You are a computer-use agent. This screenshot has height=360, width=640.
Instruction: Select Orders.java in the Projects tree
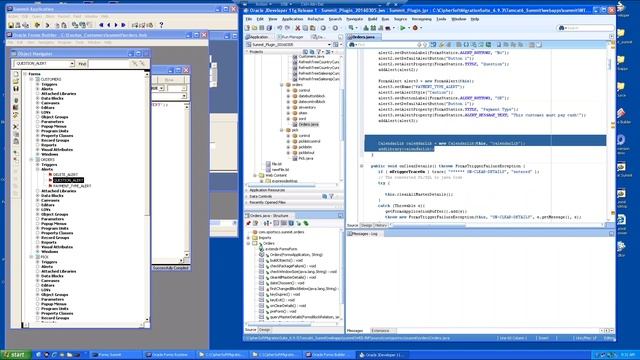tap(309, 124)
